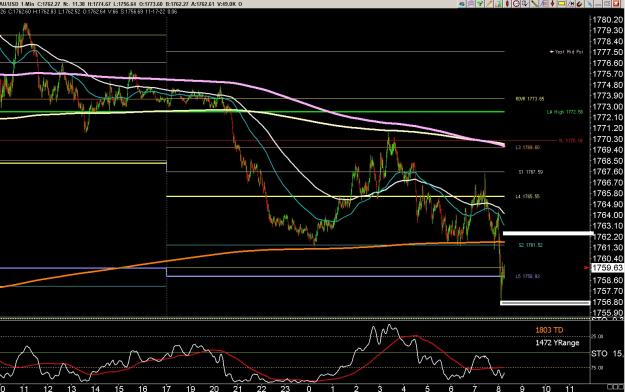
Task: Click the red square icon ending the toolbar
Action: pos(615,4)
